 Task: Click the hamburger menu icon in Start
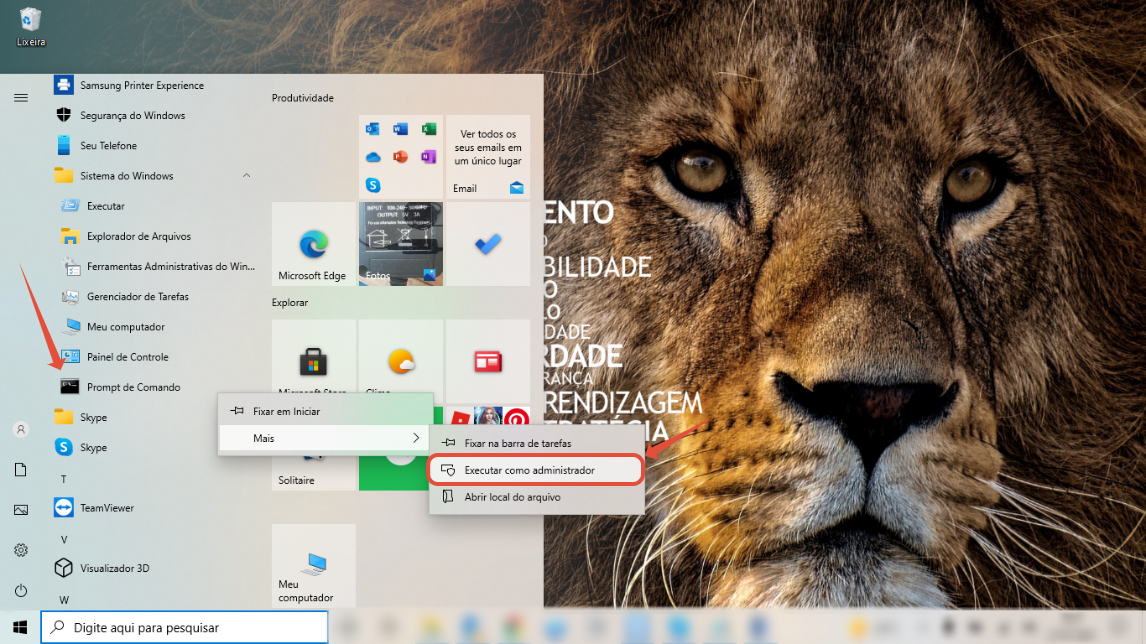(20, 97)
